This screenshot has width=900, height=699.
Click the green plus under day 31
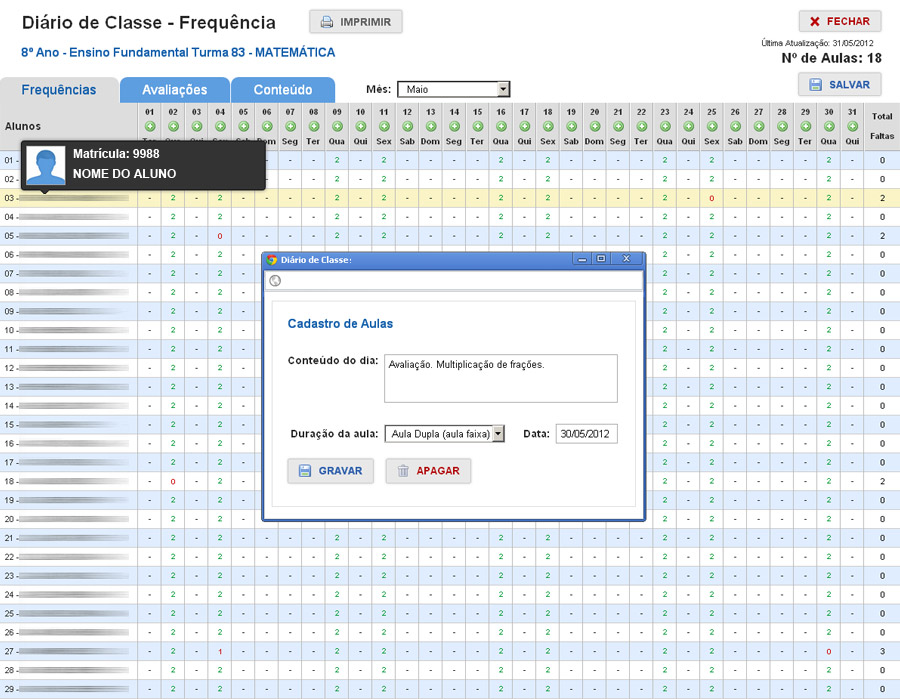[x=852, y=126]
